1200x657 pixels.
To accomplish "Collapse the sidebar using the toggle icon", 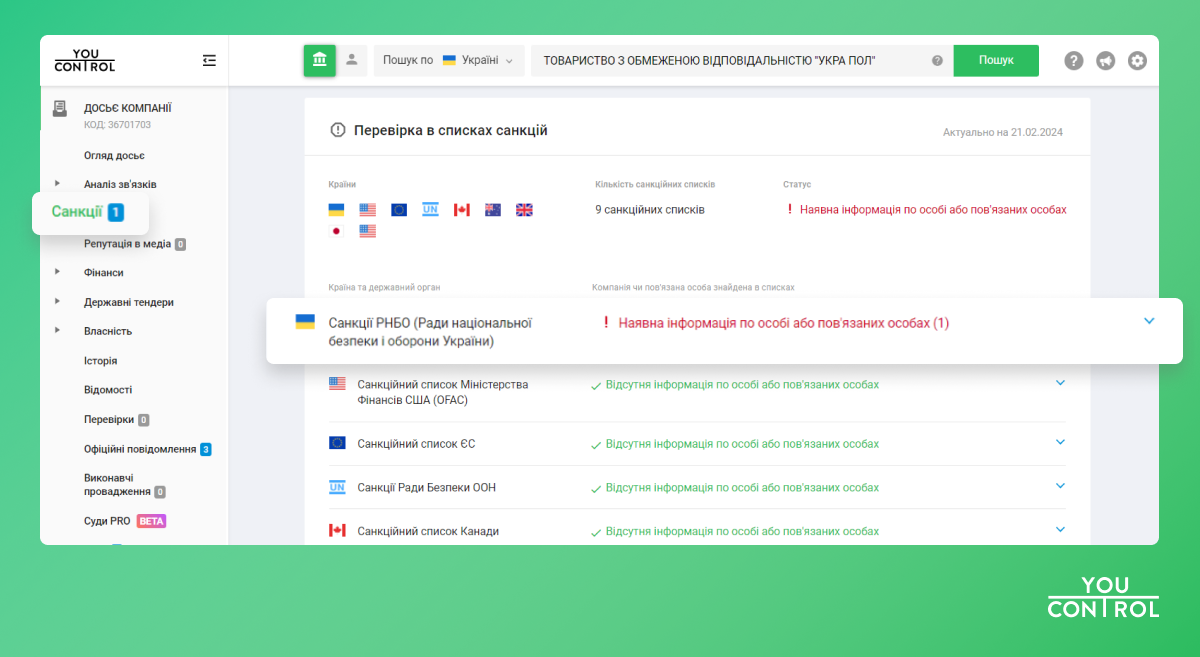I will [x=209, y=60].
